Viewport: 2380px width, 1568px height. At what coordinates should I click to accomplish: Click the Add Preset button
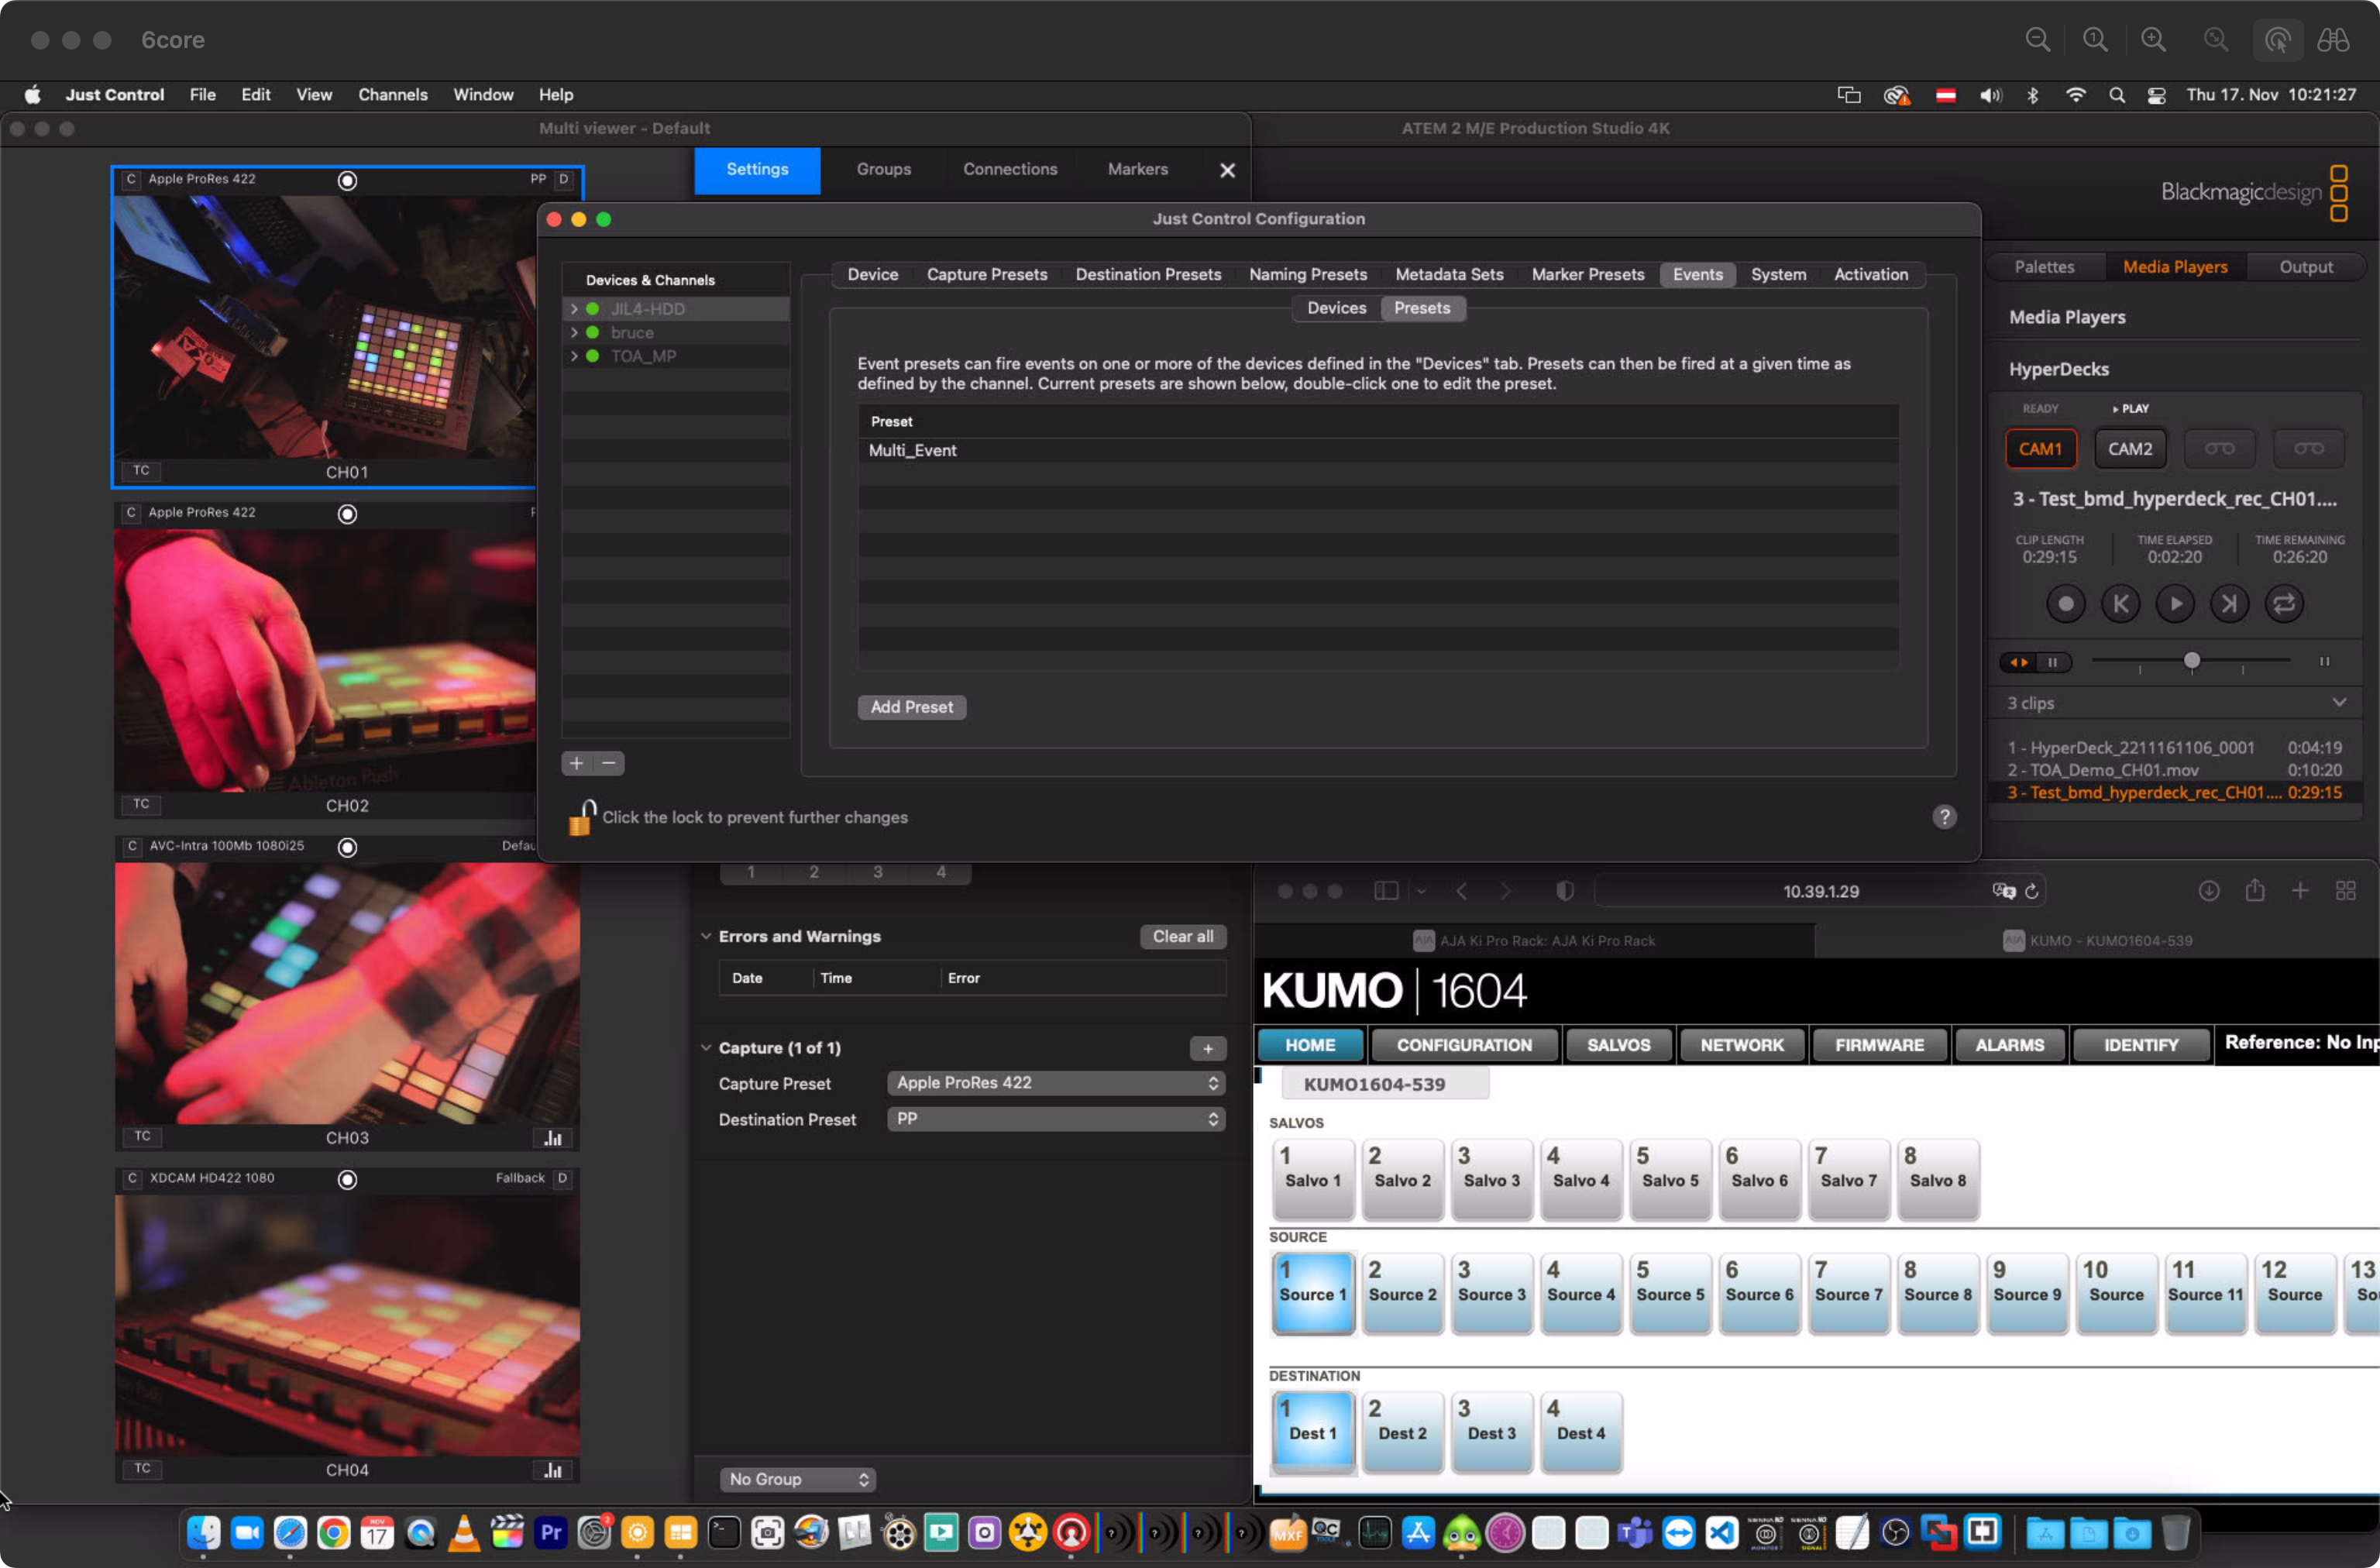point(911,707)
